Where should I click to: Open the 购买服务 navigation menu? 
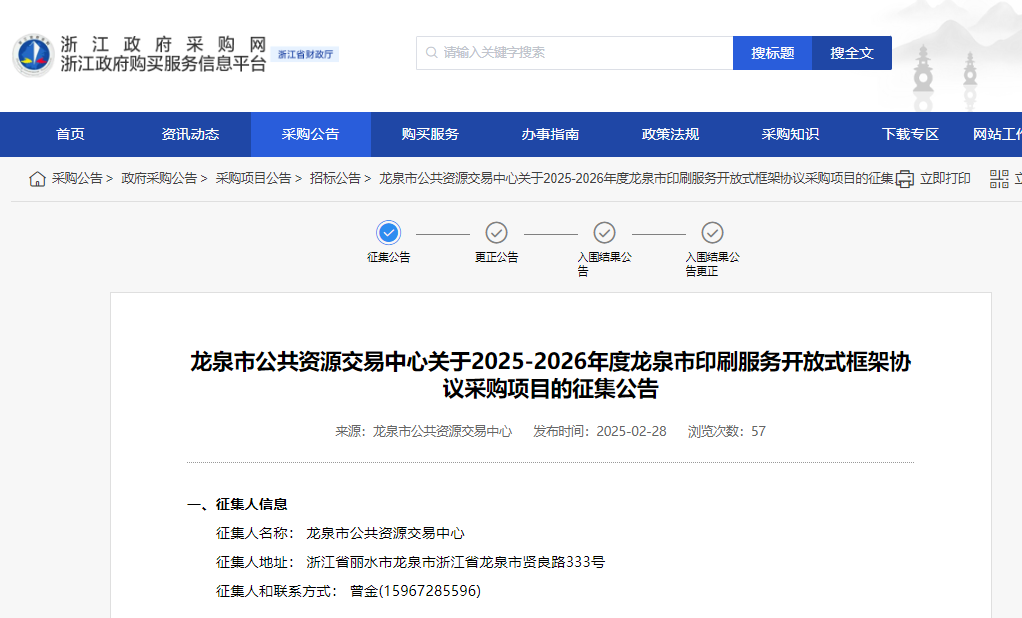430,135
